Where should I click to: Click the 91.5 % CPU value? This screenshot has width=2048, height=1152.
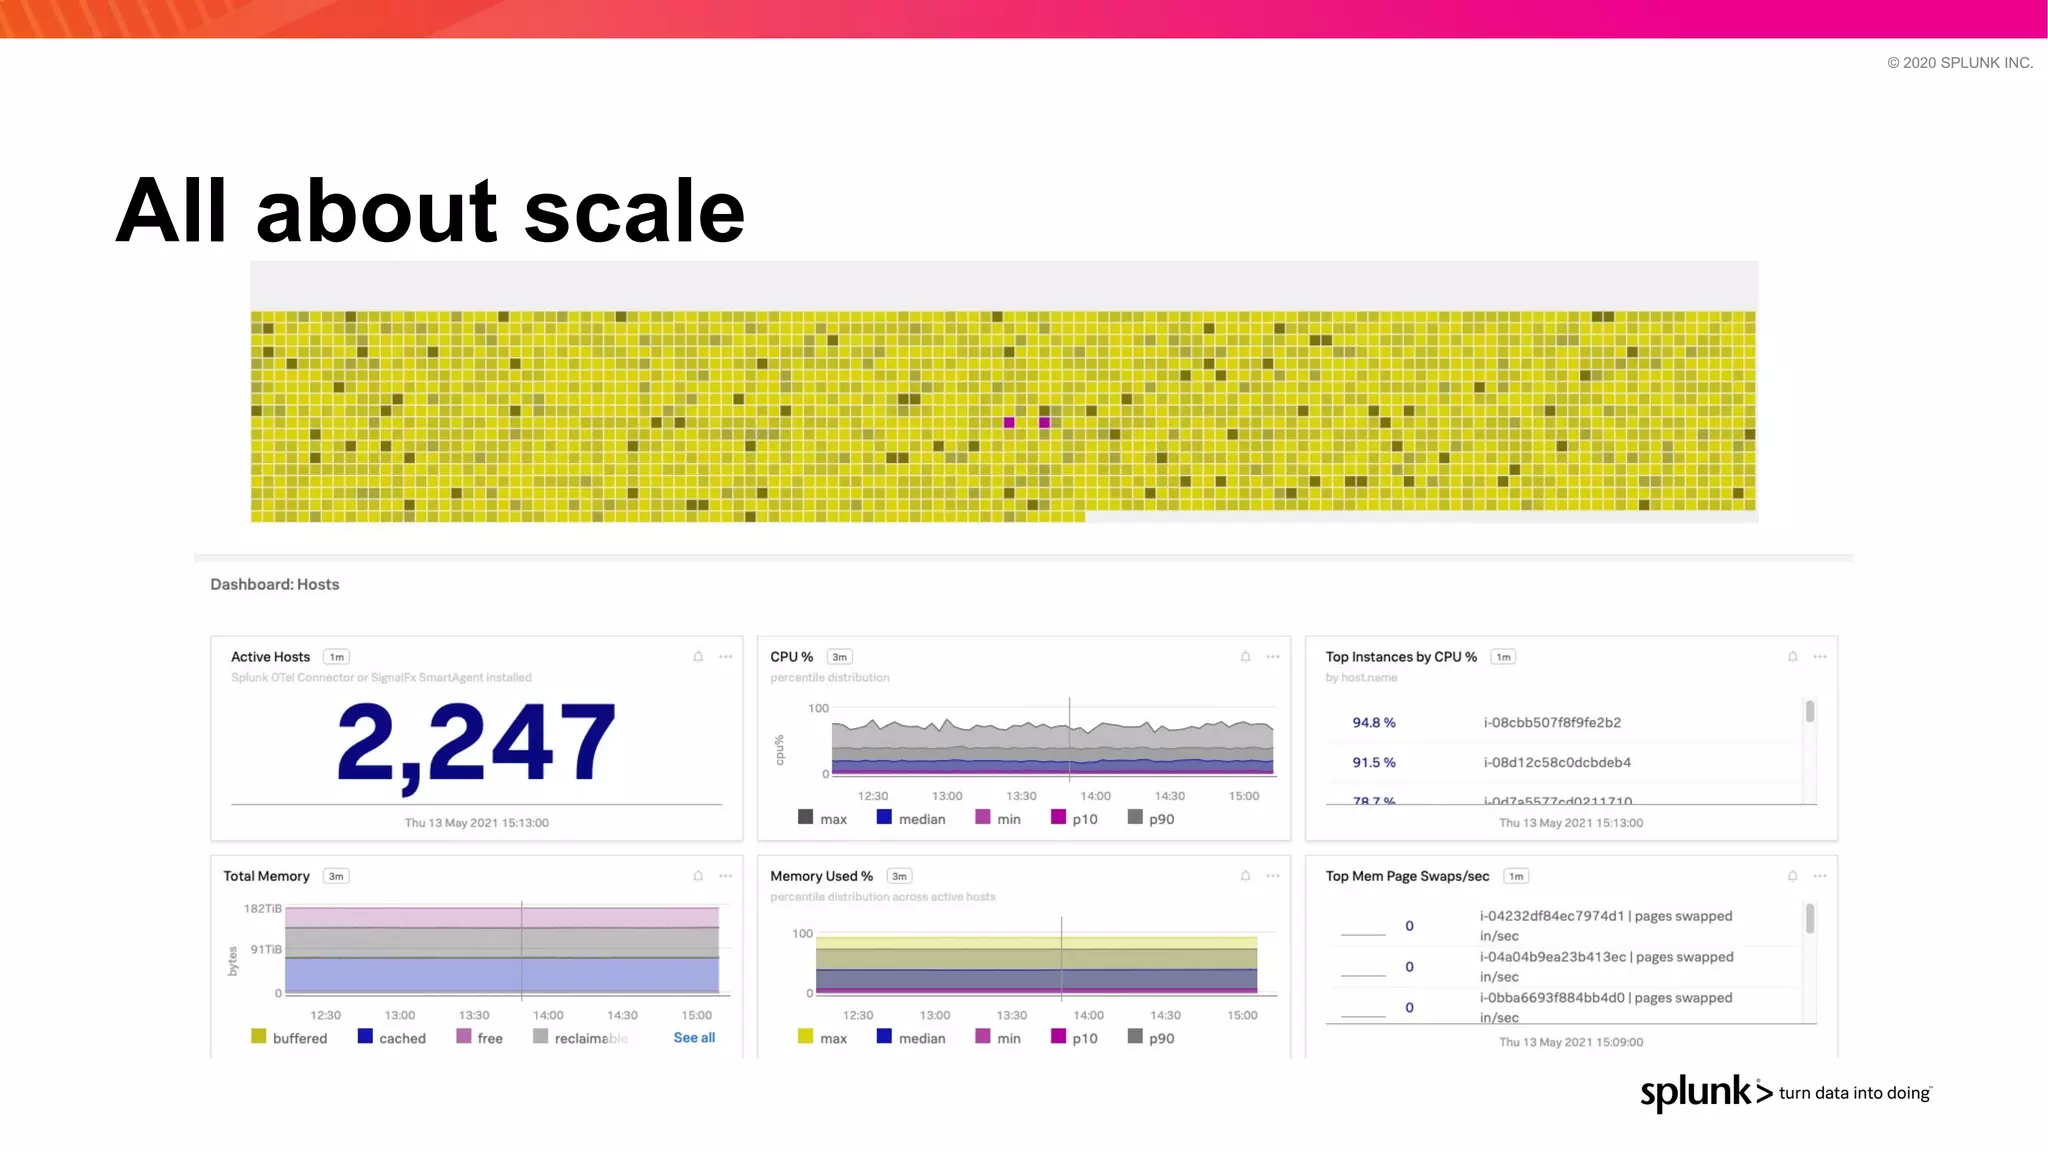point(1374,762)
